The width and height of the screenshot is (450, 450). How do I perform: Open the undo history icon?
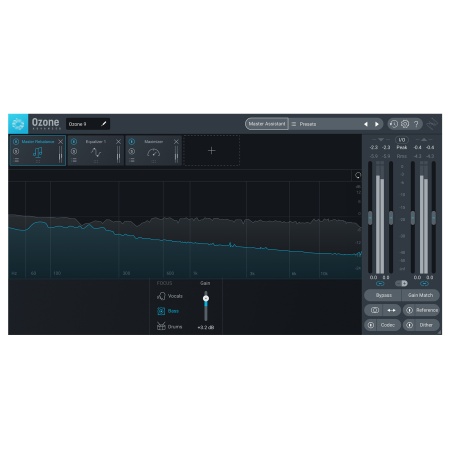[394, 124]
